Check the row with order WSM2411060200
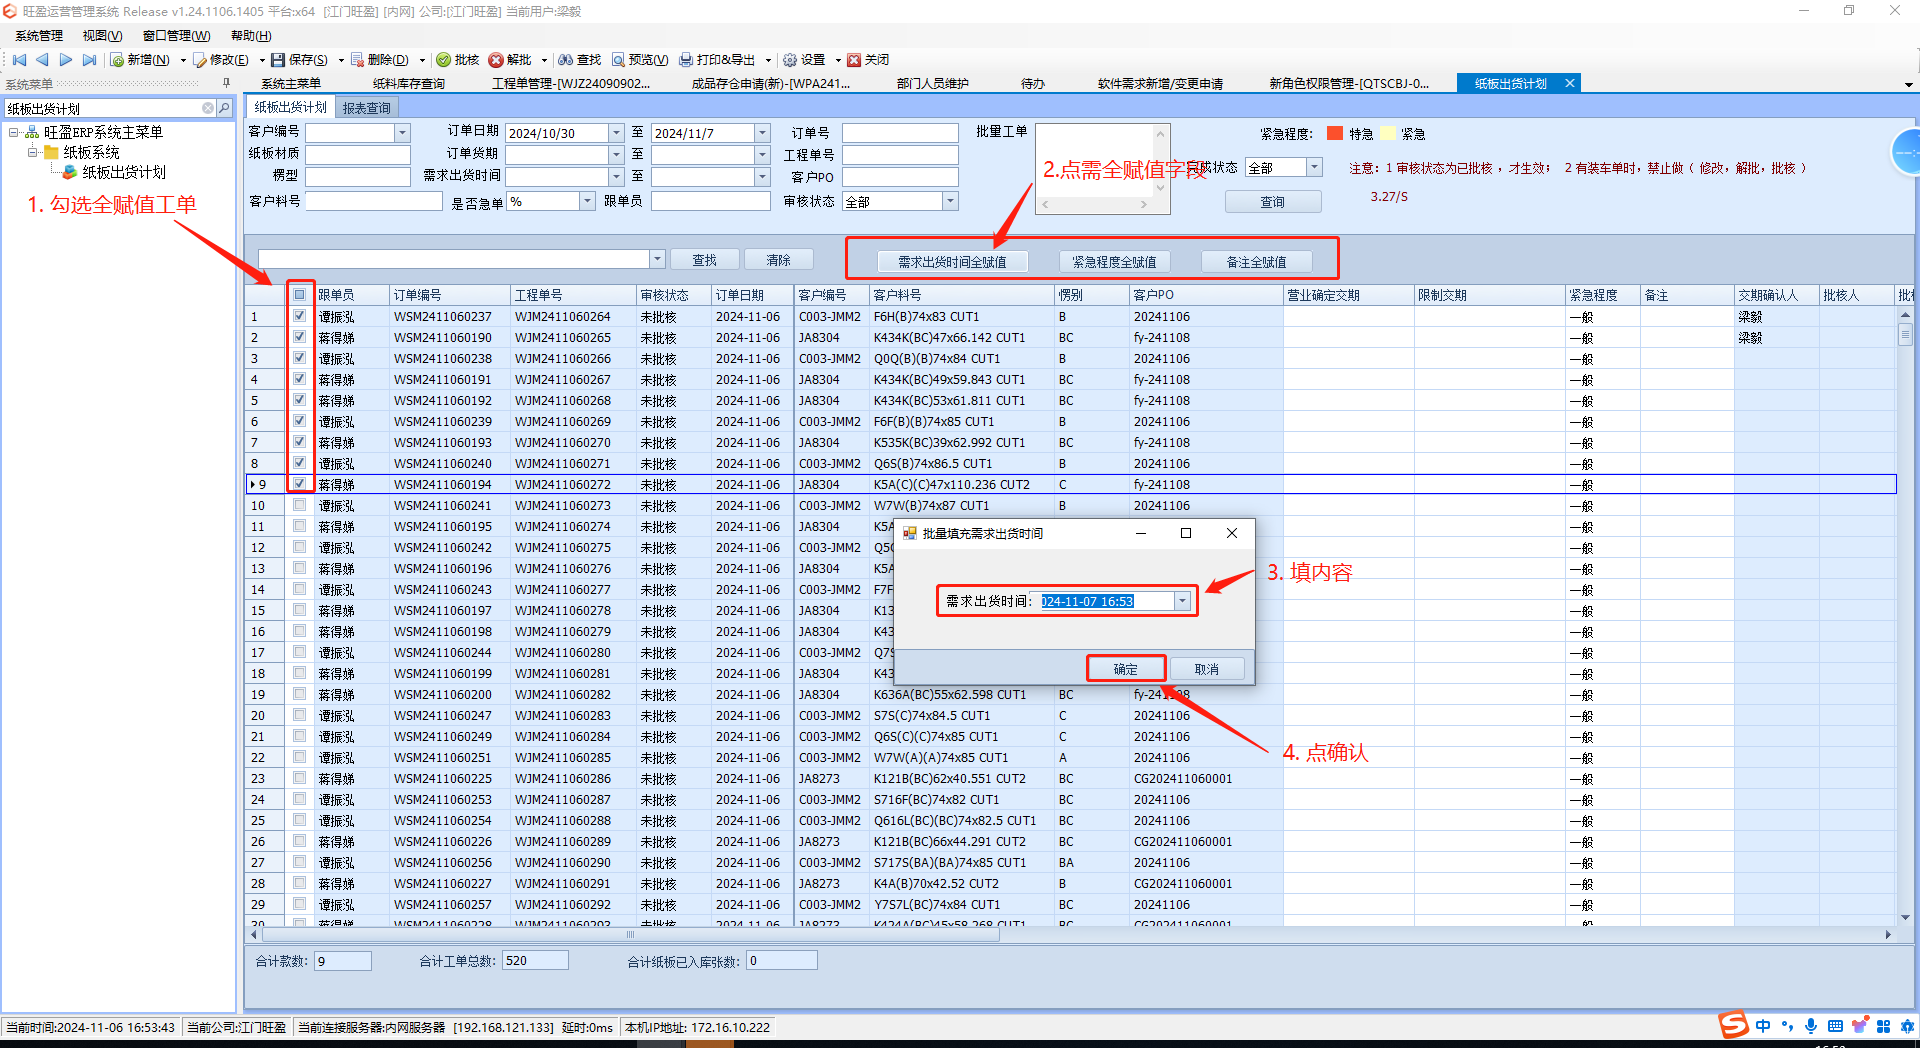 click(299, 694)
